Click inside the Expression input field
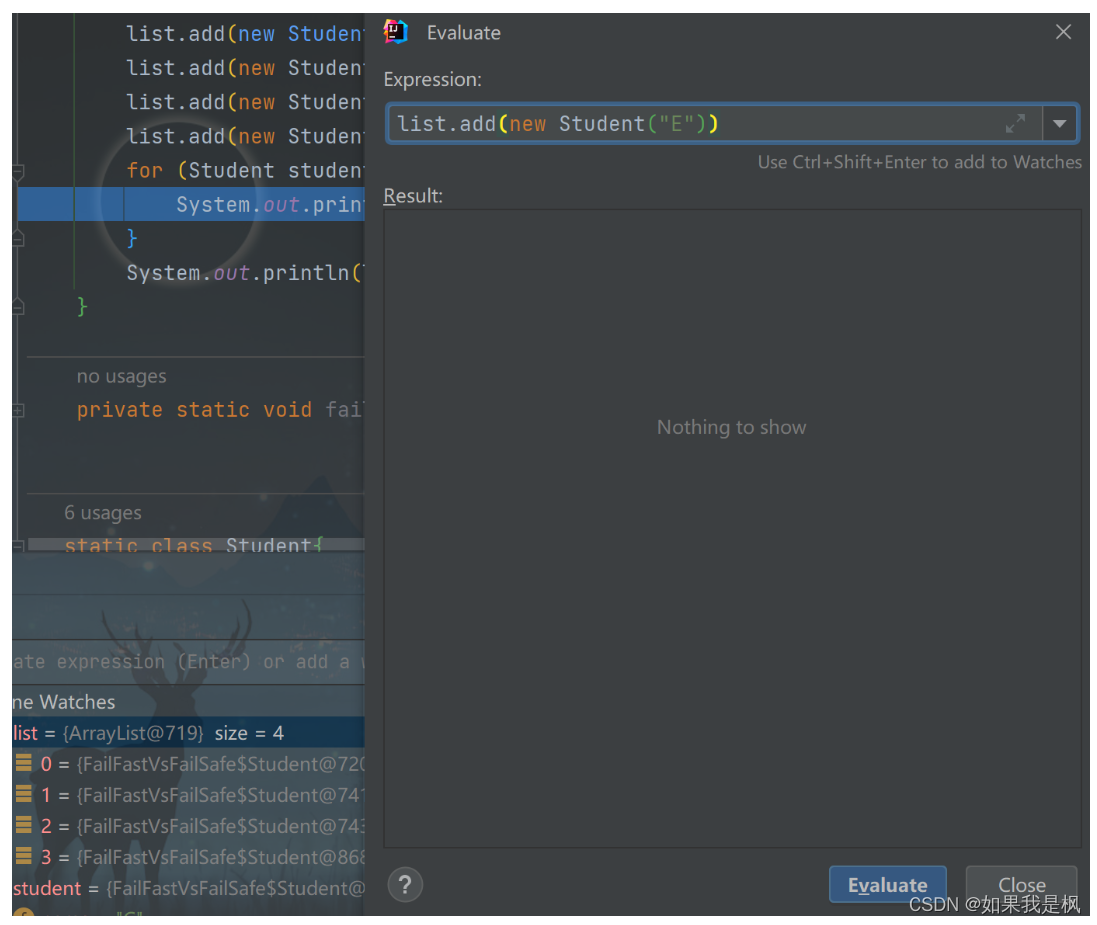Image resolution: width=1097 pixels, height=925 pixels. [x=700, y=123]
